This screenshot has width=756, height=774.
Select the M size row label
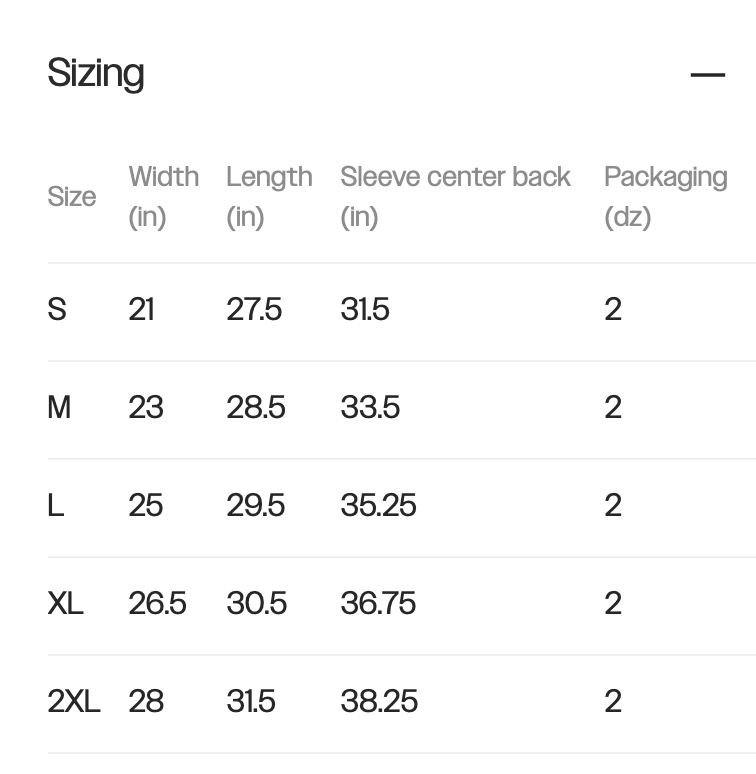(59, 408)
